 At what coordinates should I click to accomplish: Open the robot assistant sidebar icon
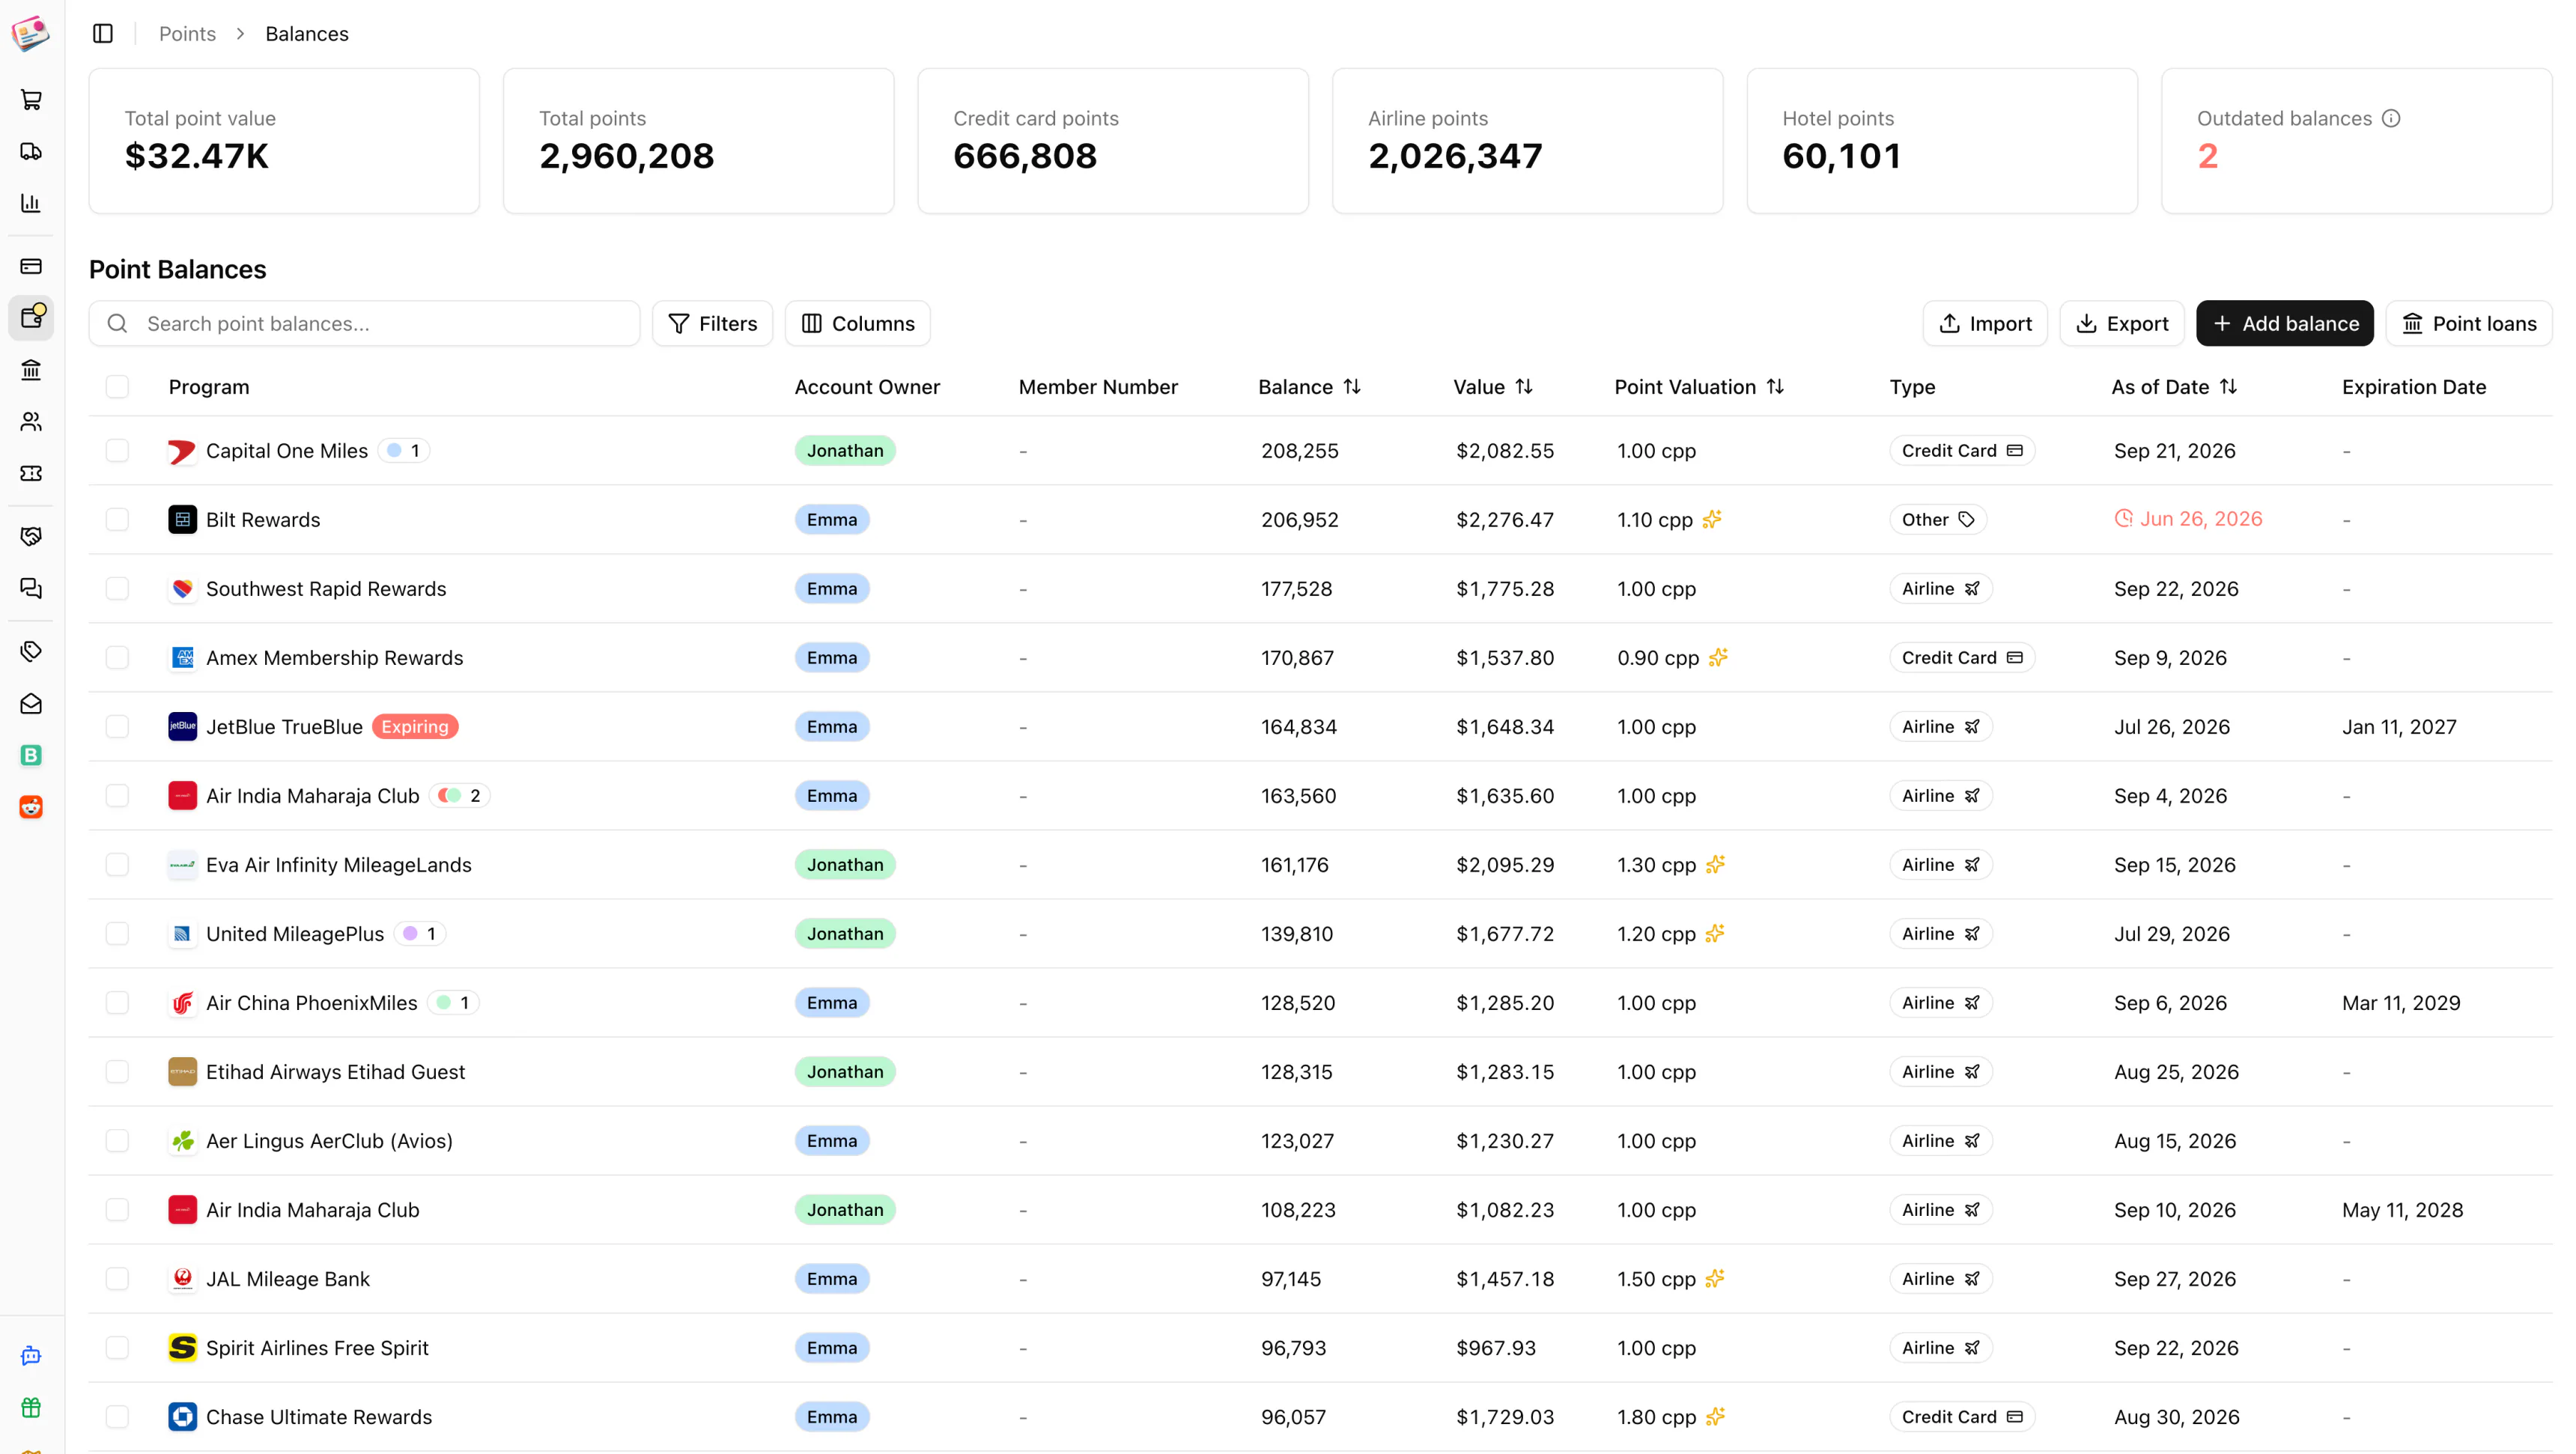31,1356
